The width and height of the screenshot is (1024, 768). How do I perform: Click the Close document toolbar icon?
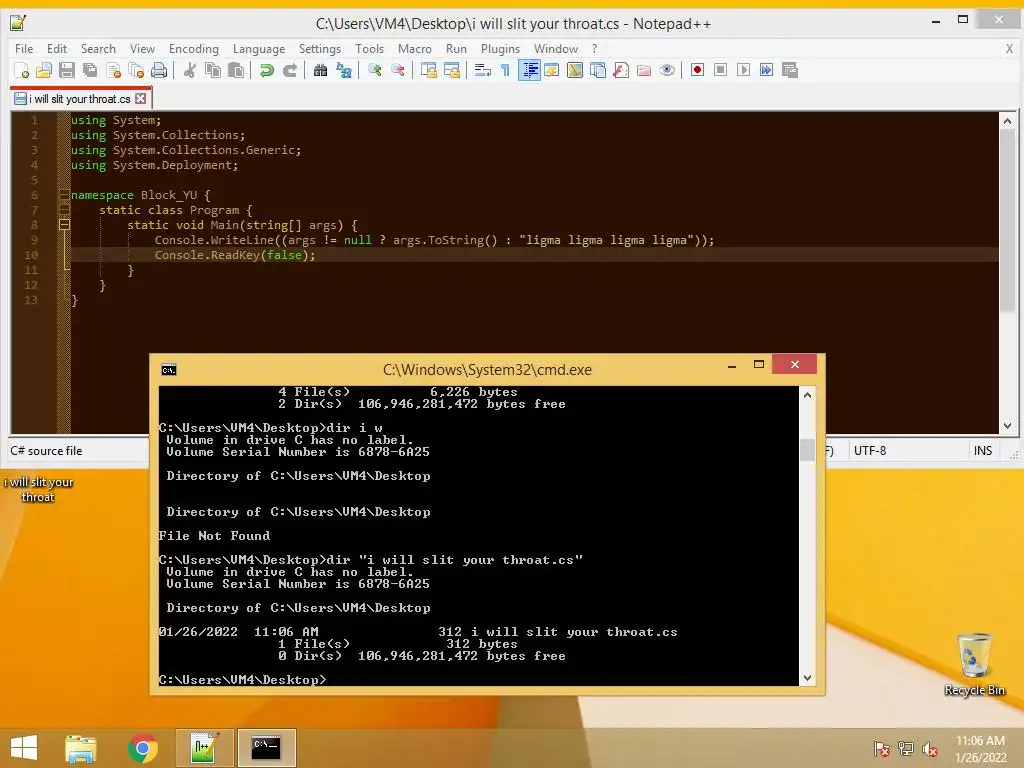pos(113,70)
